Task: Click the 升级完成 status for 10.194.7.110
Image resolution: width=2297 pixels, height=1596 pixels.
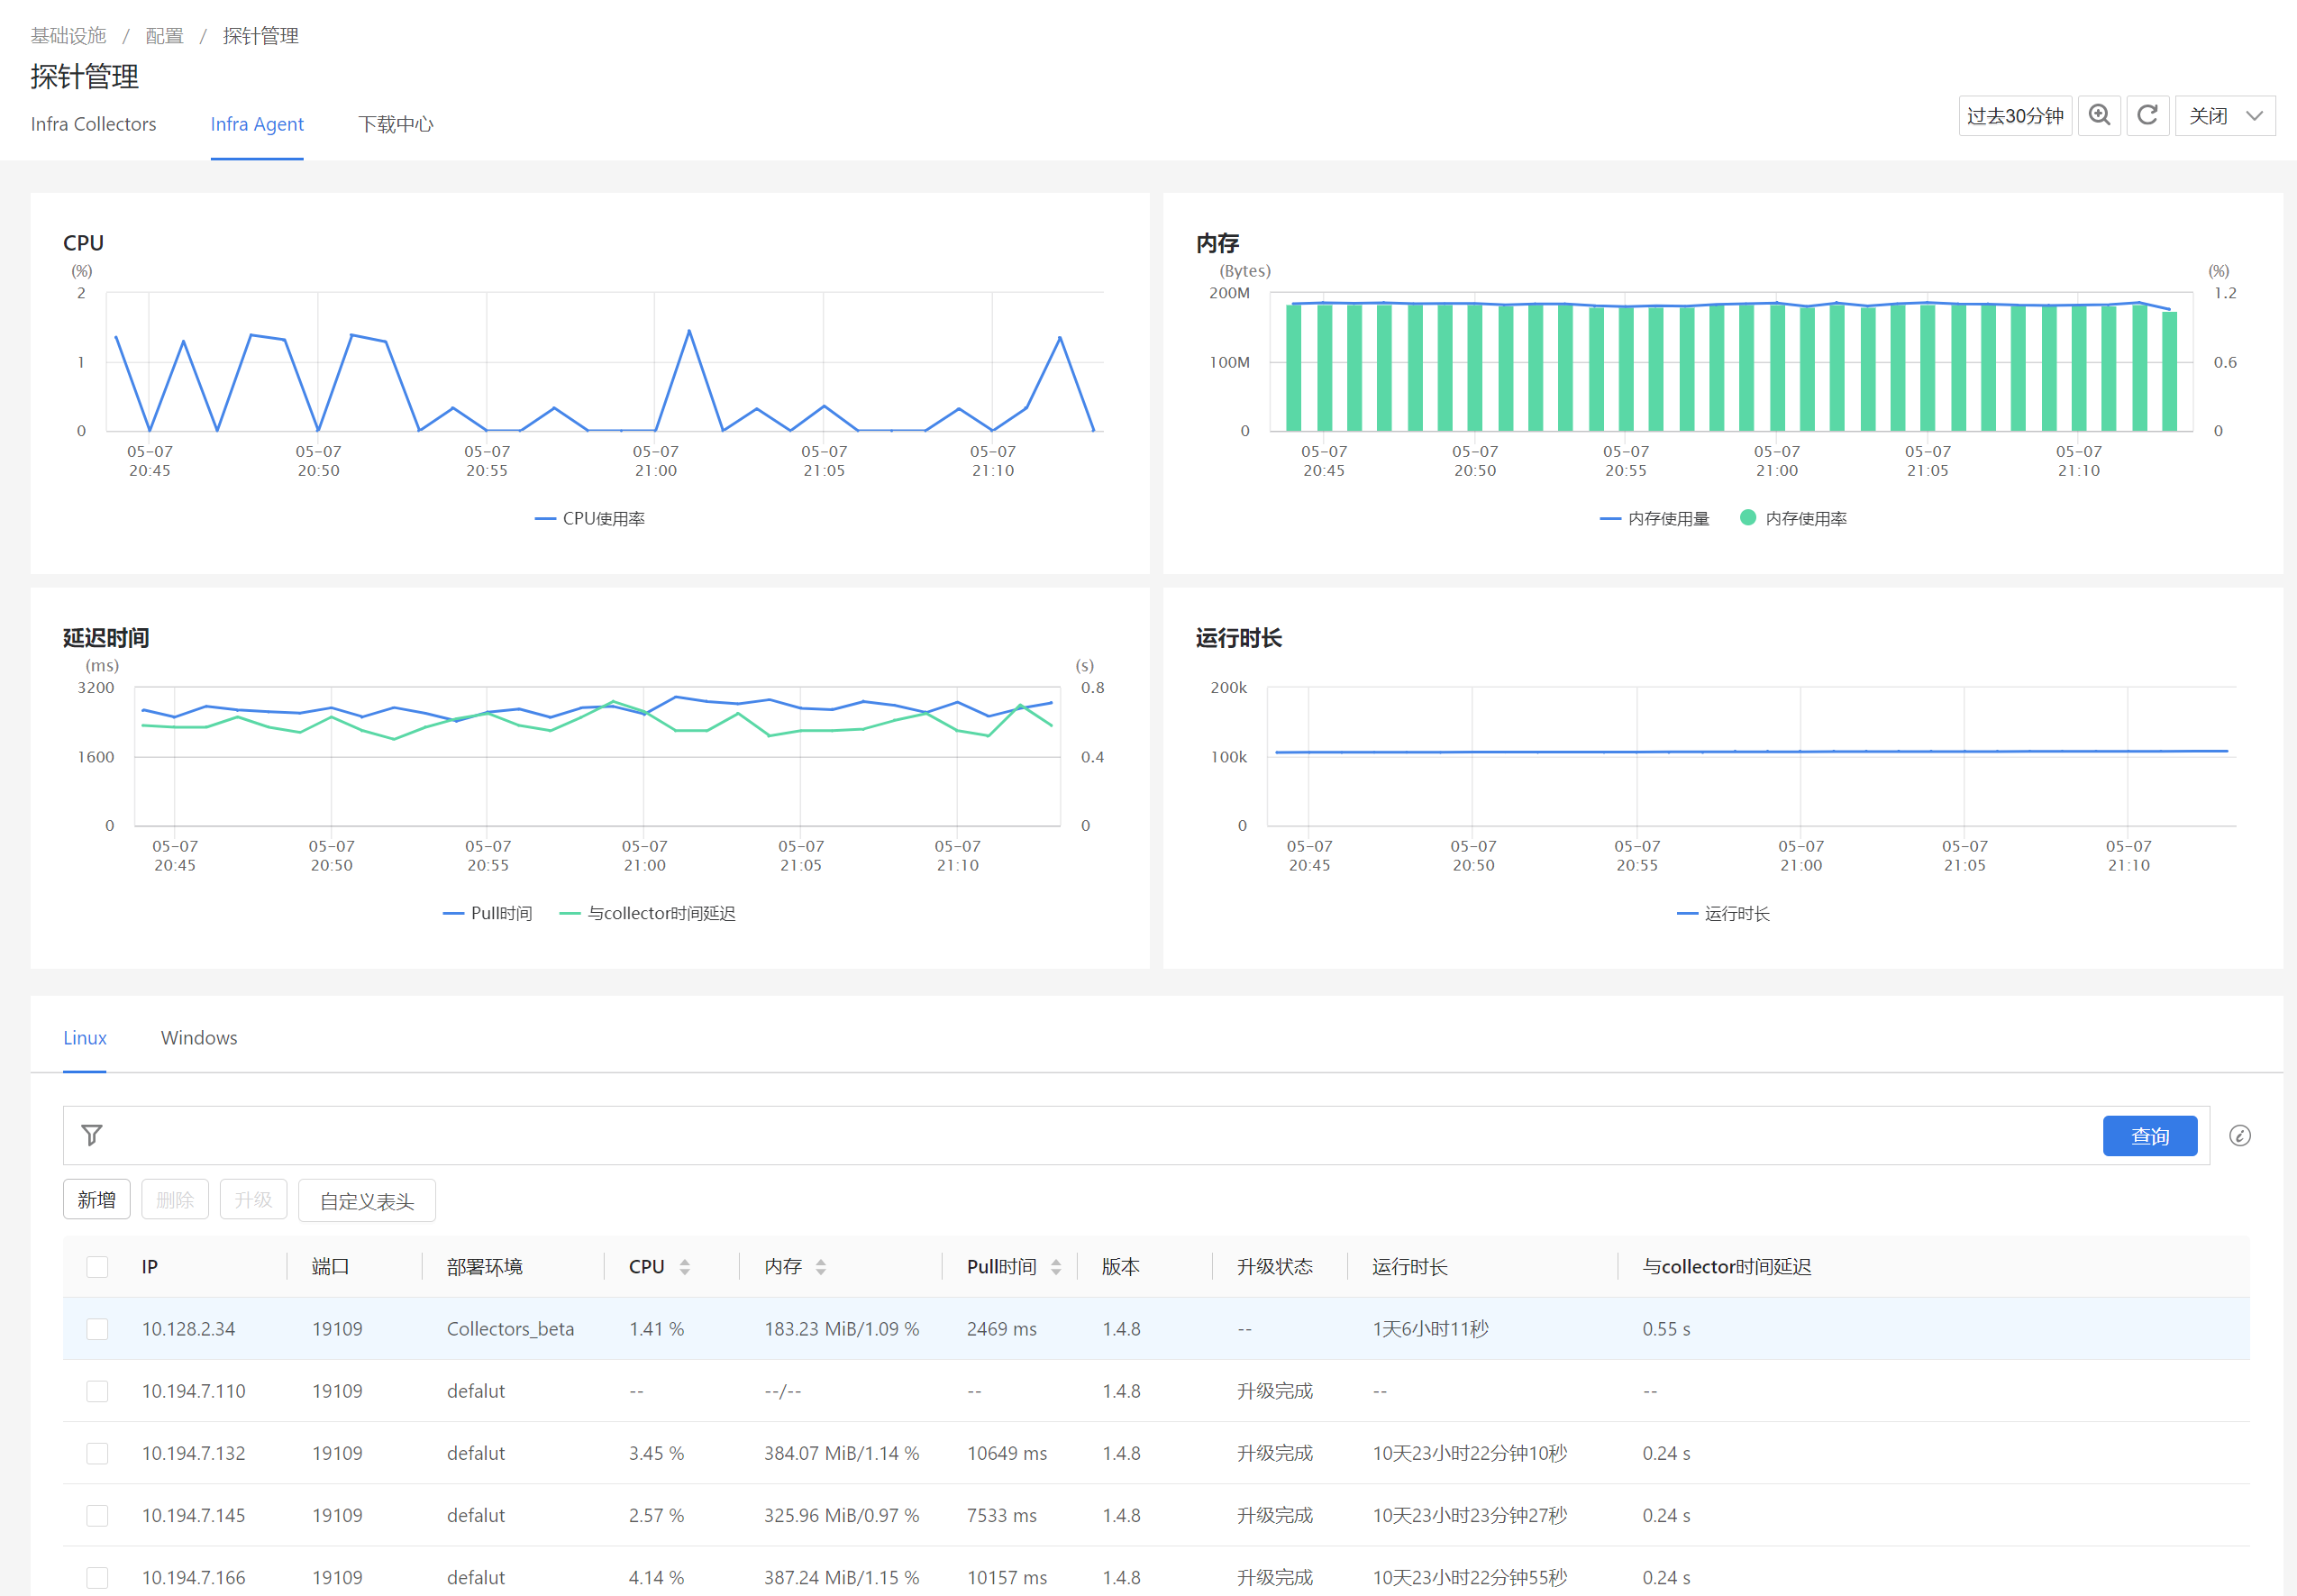Action: click(x=1275, y=1391)
